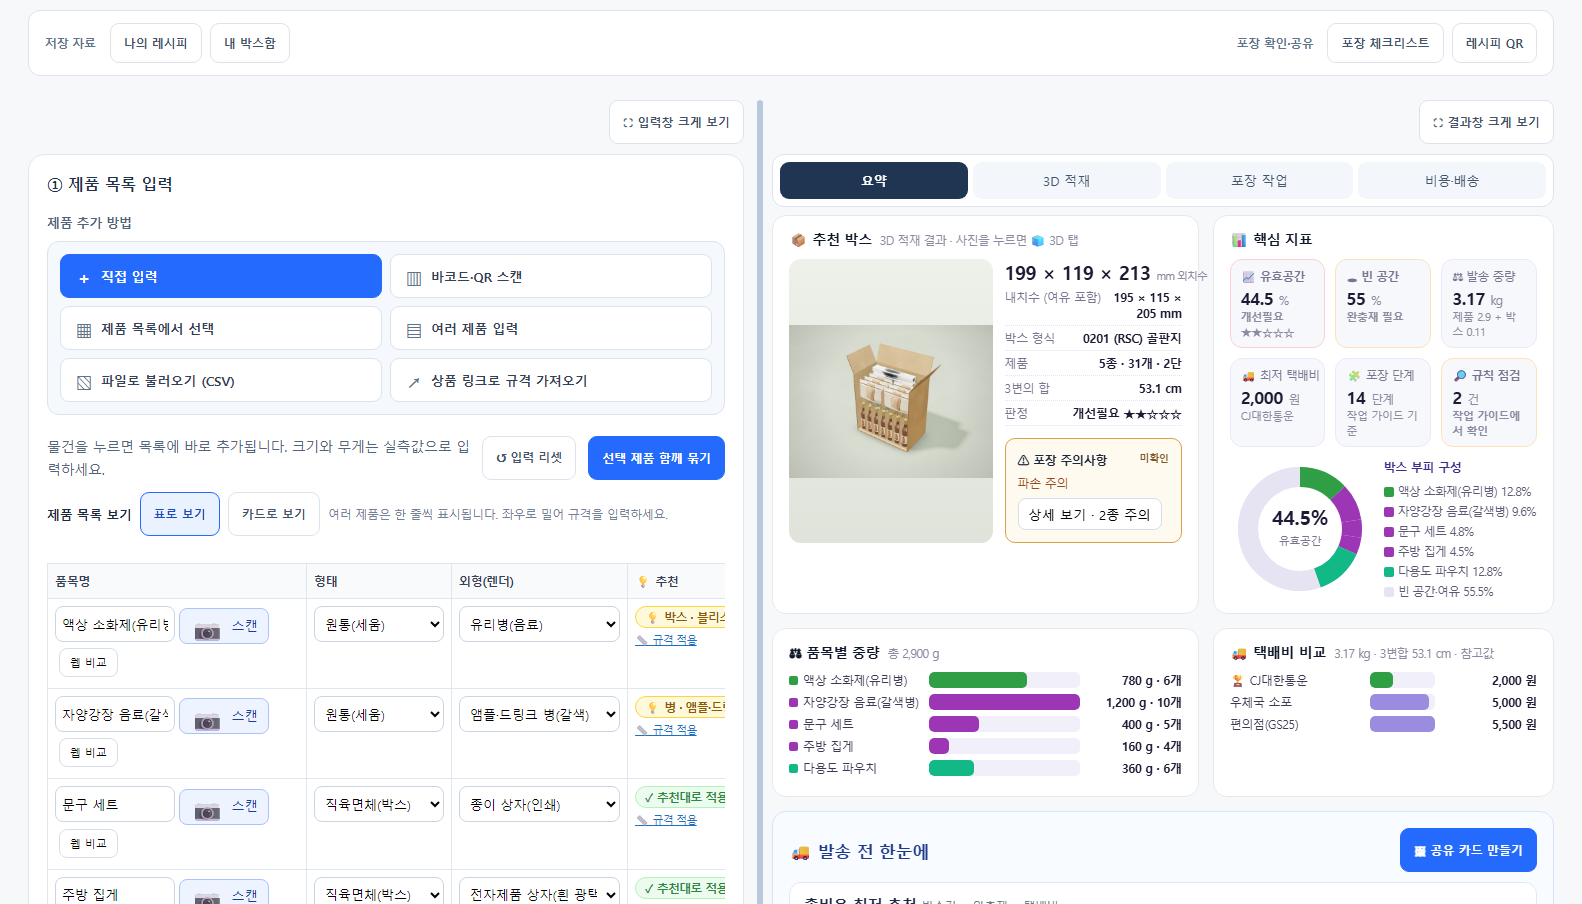The image size is (1582, 904).
Task: Click 규격 적용 link in 문구 세트 row
Action: coord(667,820)
